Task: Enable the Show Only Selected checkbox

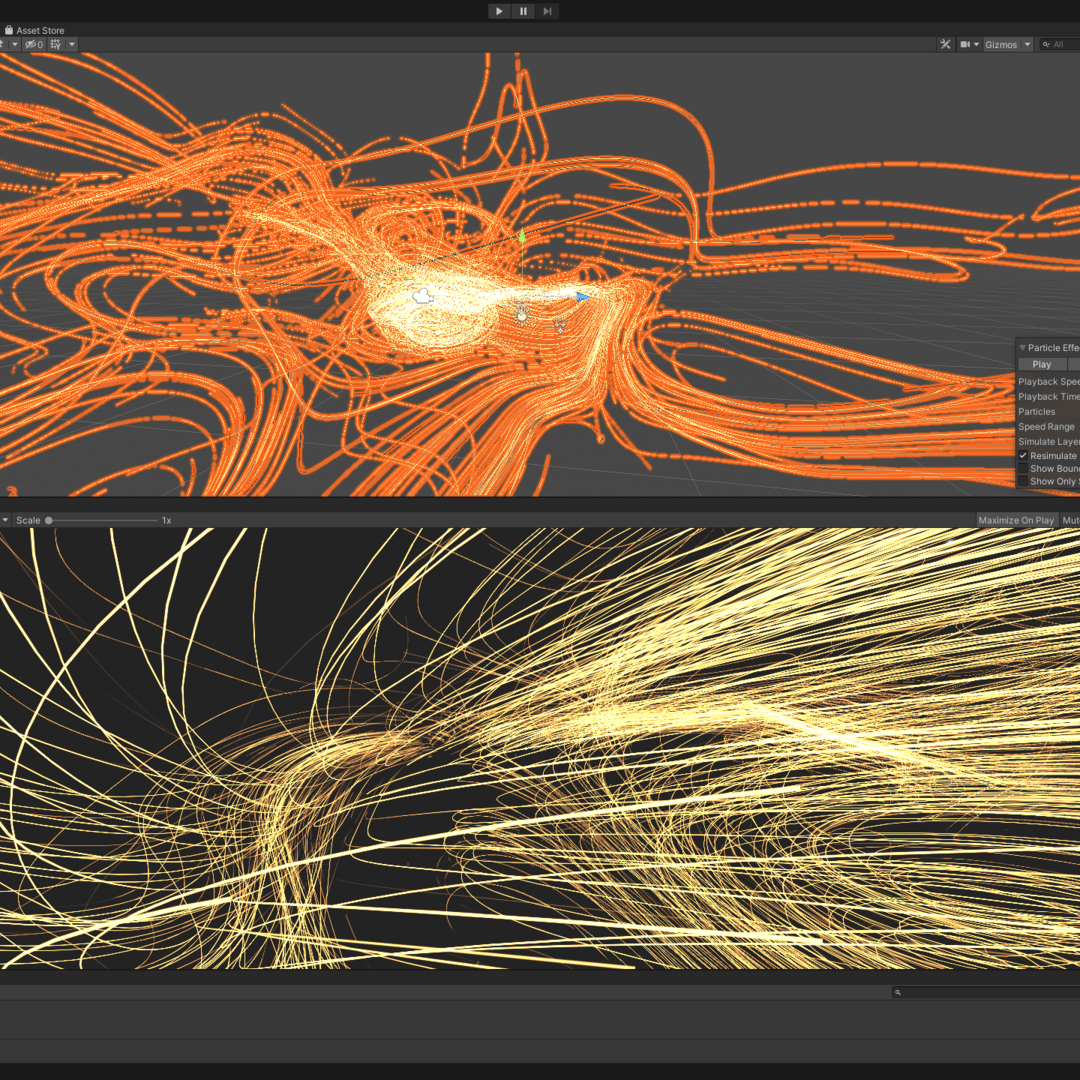Action: 1023,482
